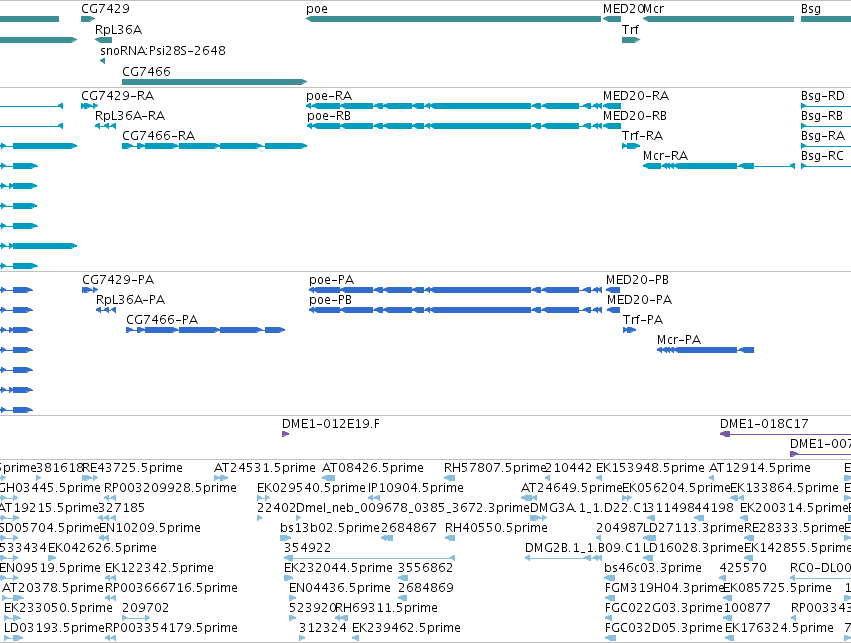Viewport: 851px width, 643px height.
Task: Select the poe-RB transcript glyph
Action: pos(455,126)
